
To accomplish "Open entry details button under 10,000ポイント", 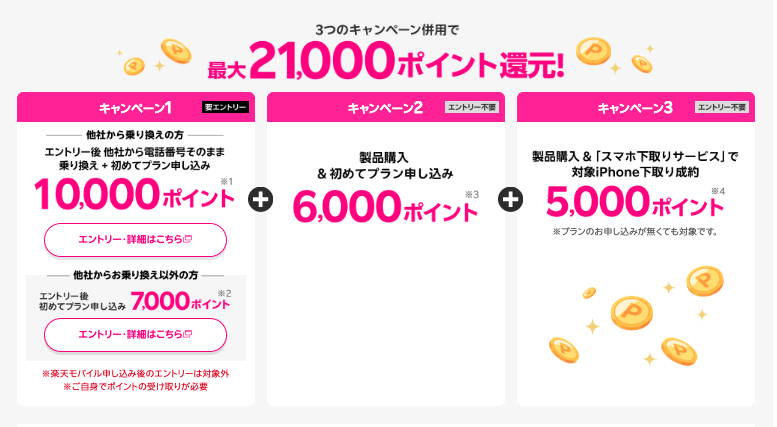I will coord(136,240).
